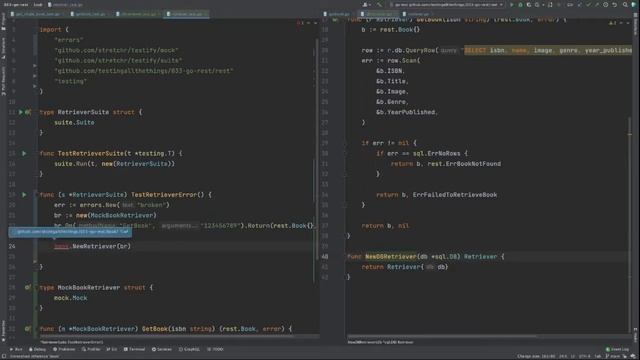The height and width of the screenshot is (360, 640).
Task: Toggle the Pull Requests tool window stripe
Action: (3, 80)
